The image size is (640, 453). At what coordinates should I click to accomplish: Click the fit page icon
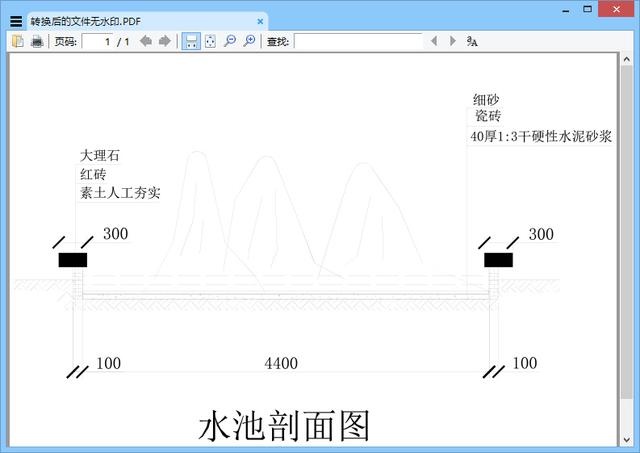tap(210, 41)
